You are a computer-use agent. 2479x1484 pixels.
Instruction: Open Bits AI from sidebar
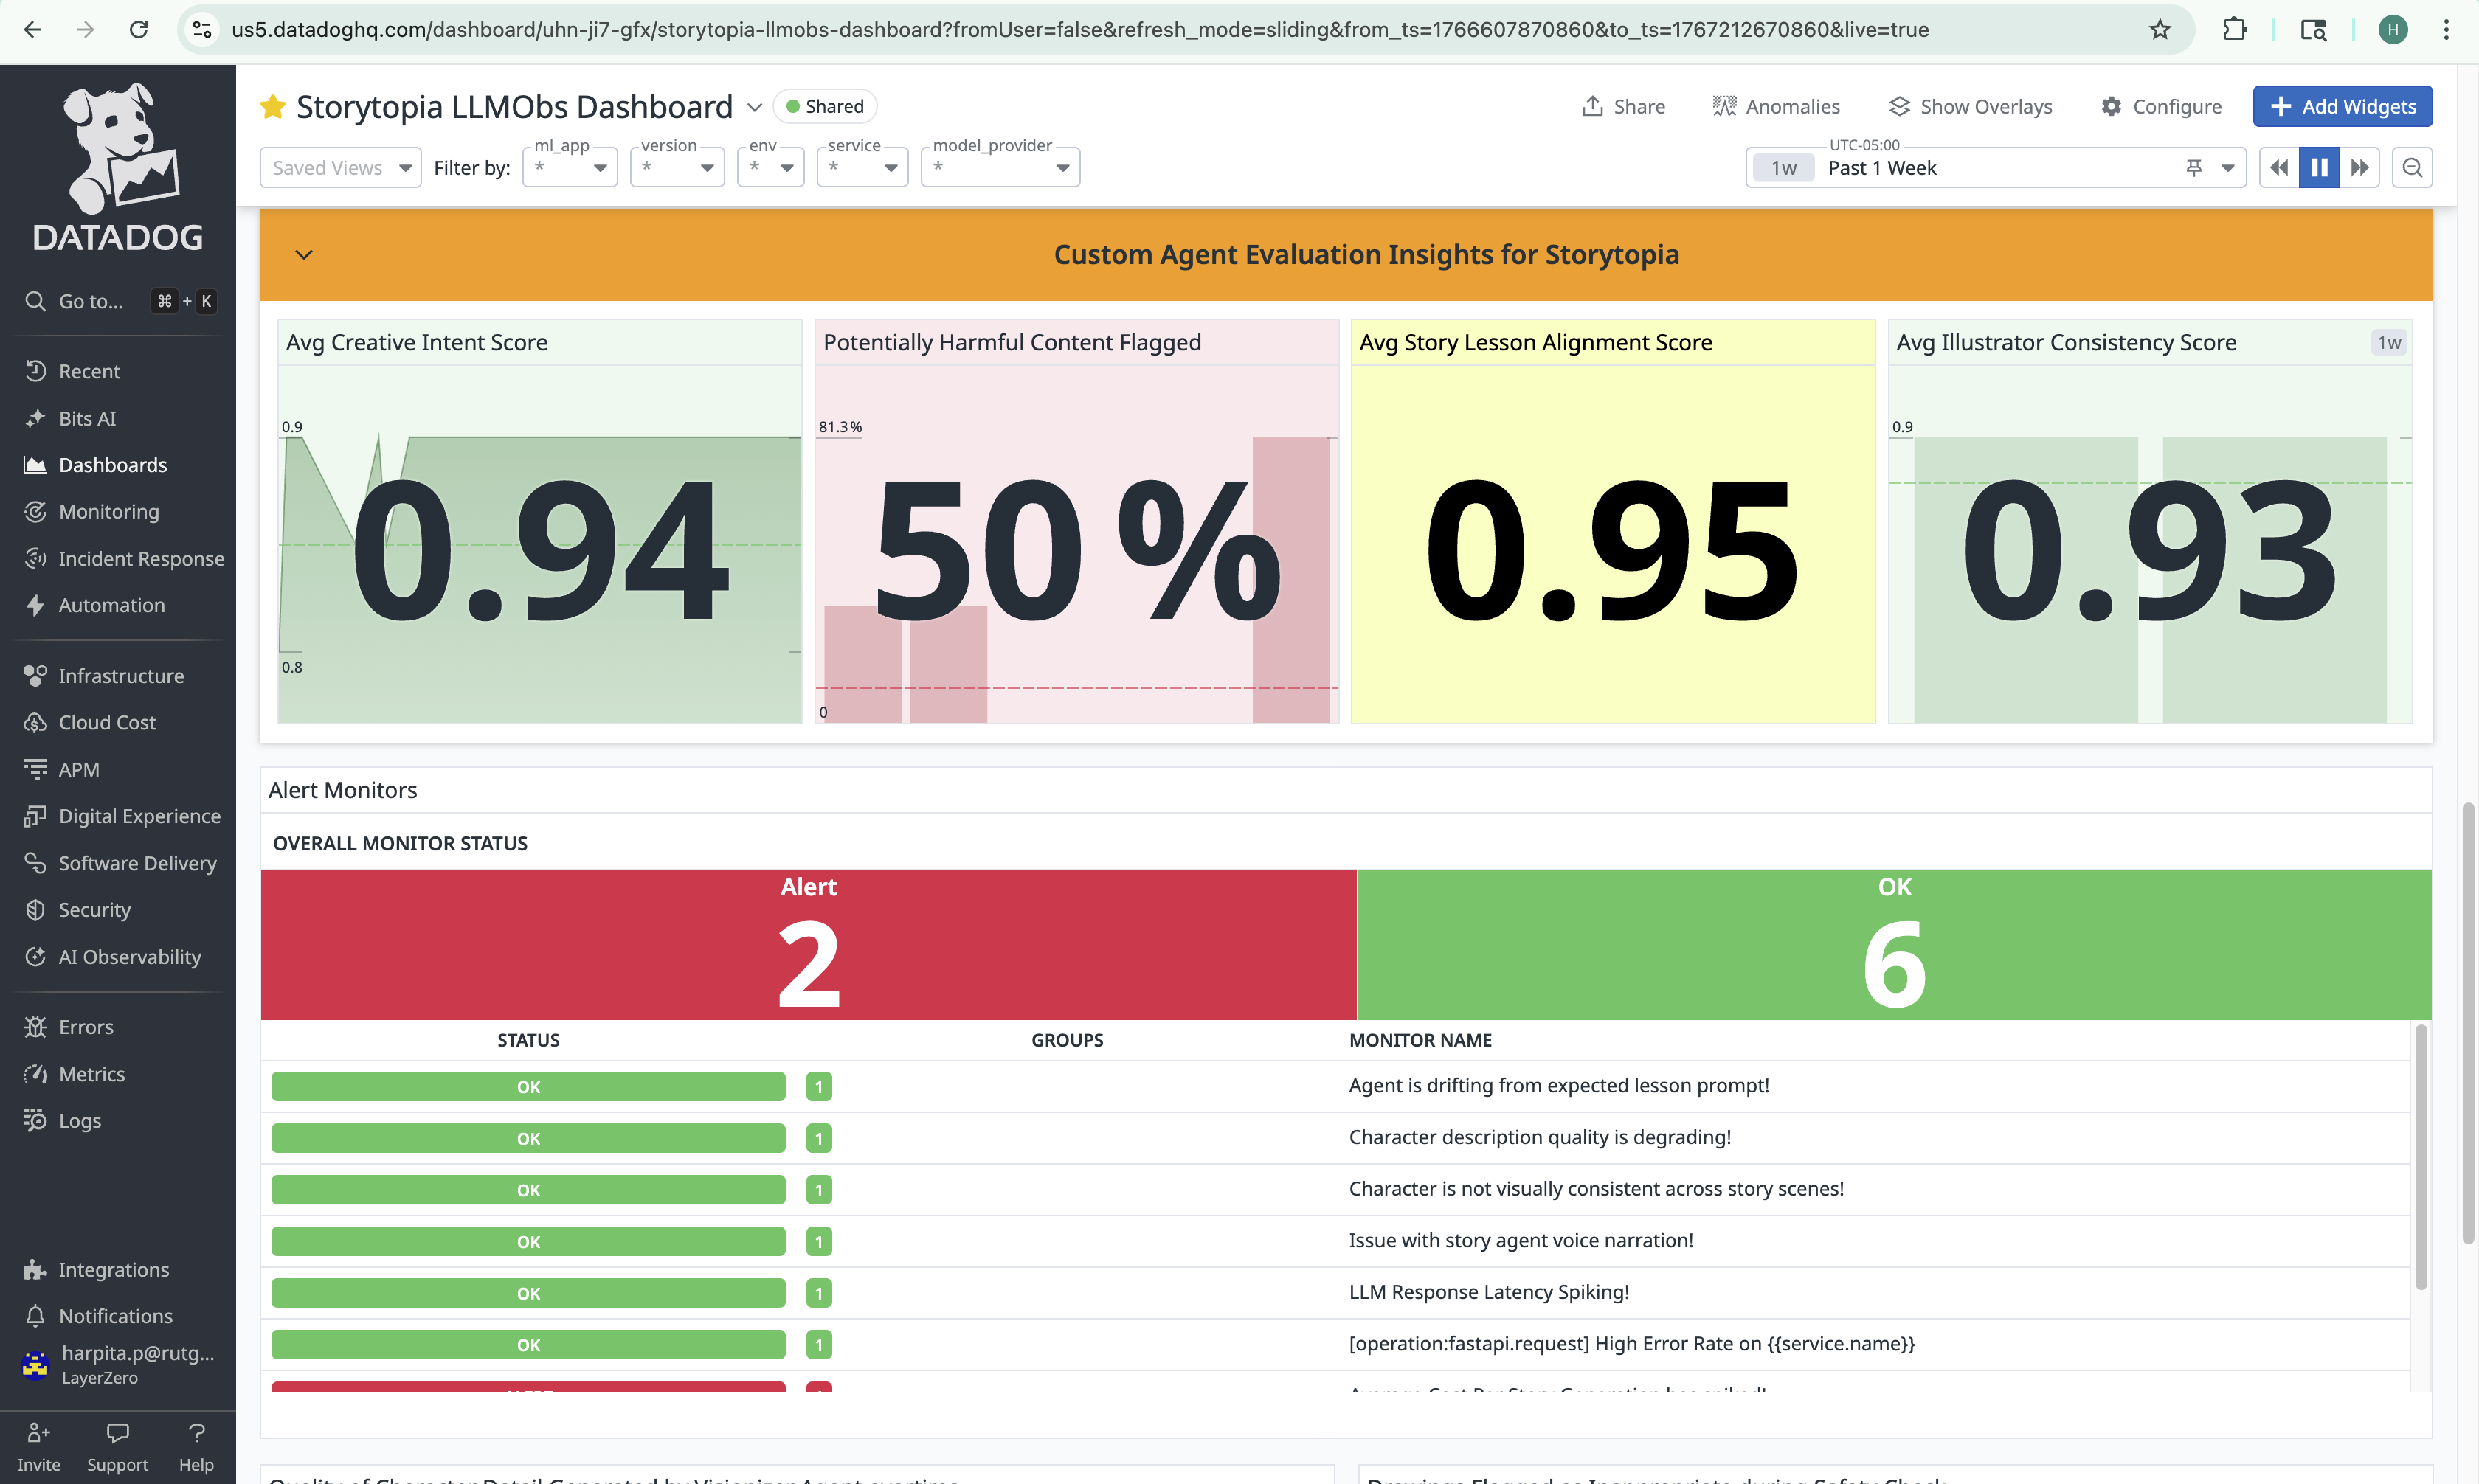[87, 418]
